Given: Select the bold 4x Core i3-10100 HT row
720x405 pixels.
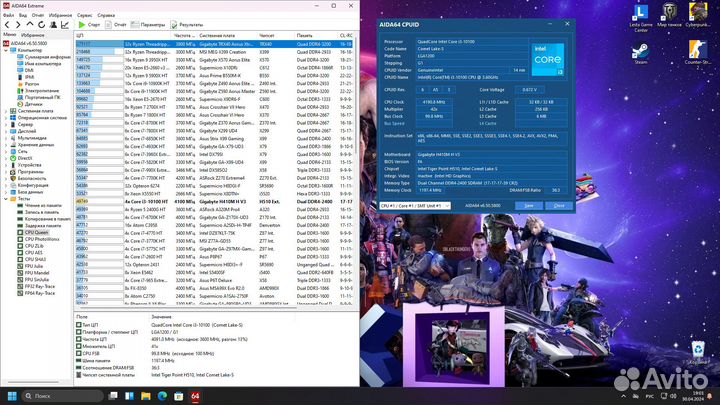Looking at the screenshot, I should (214, 202).
